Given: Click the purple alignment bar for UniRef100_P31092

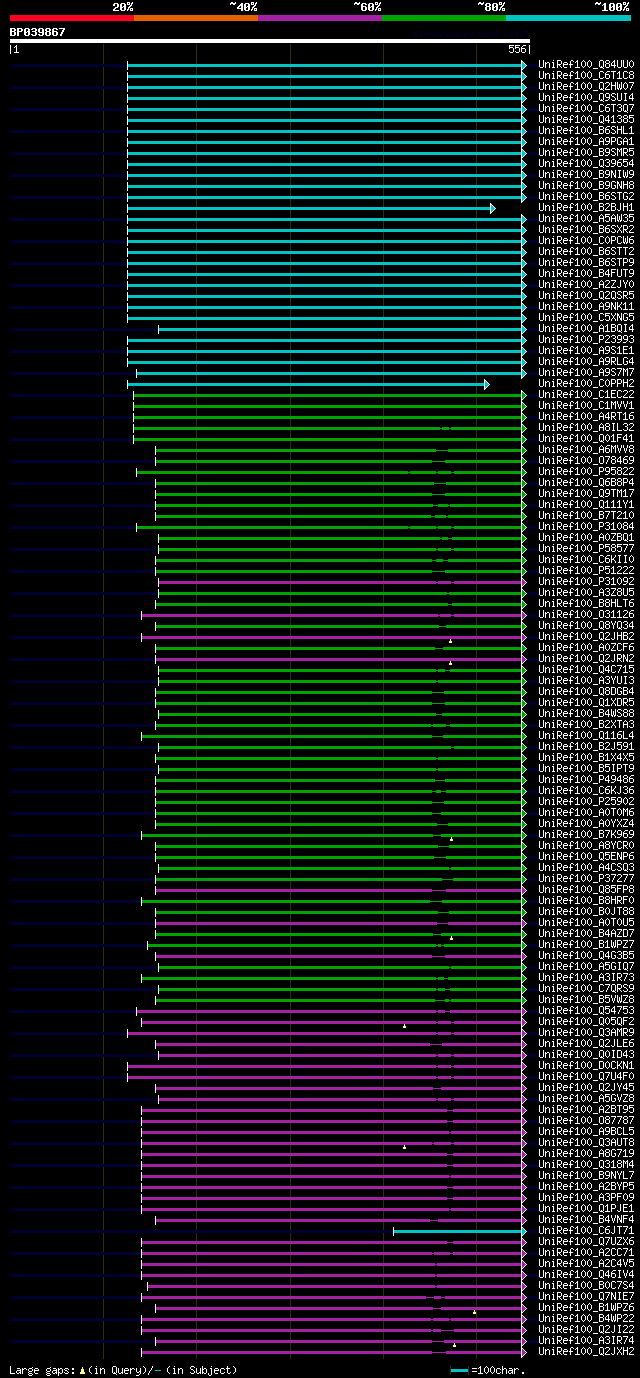Looking at the screenshot, I should pyautogui.click(x=342, y=582).
